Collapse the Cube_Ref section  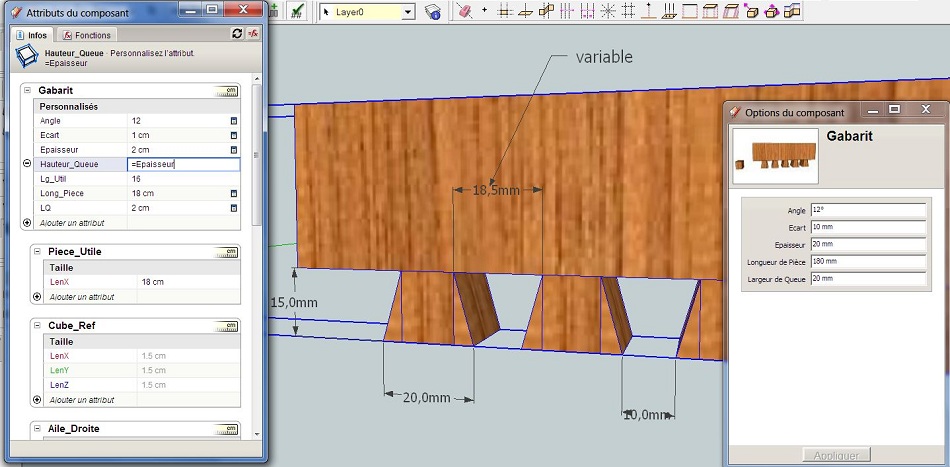pos(36,325)
